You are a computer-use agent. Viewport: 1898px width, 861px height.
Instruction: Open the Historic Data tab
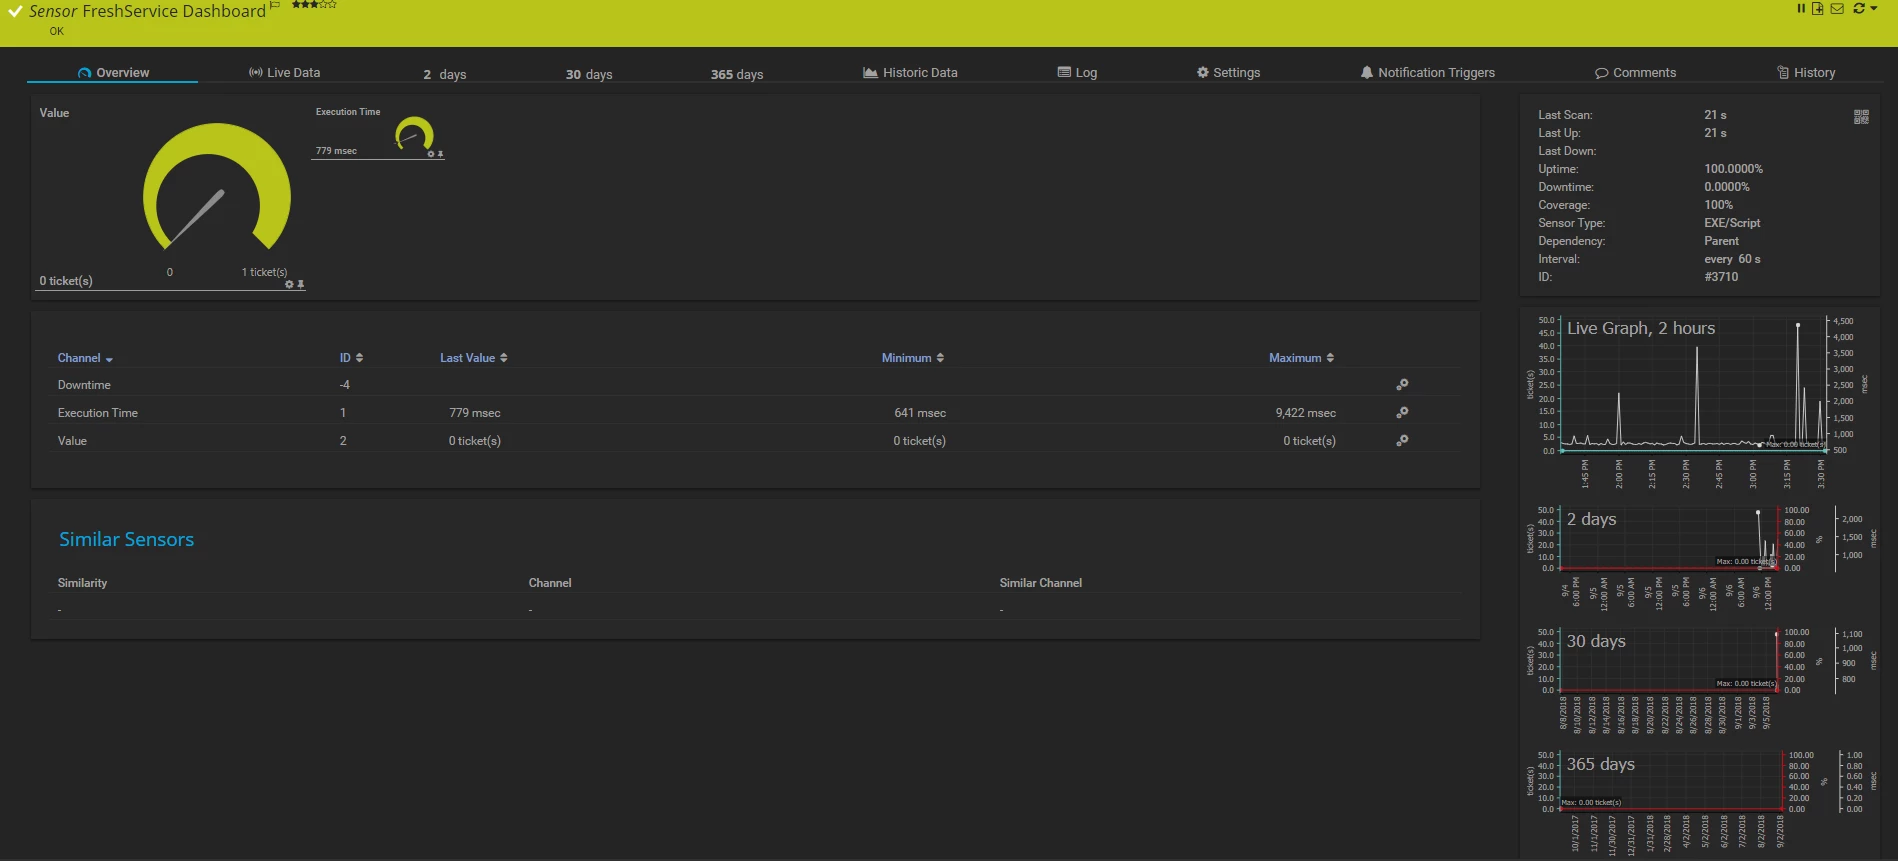(910, 73)
